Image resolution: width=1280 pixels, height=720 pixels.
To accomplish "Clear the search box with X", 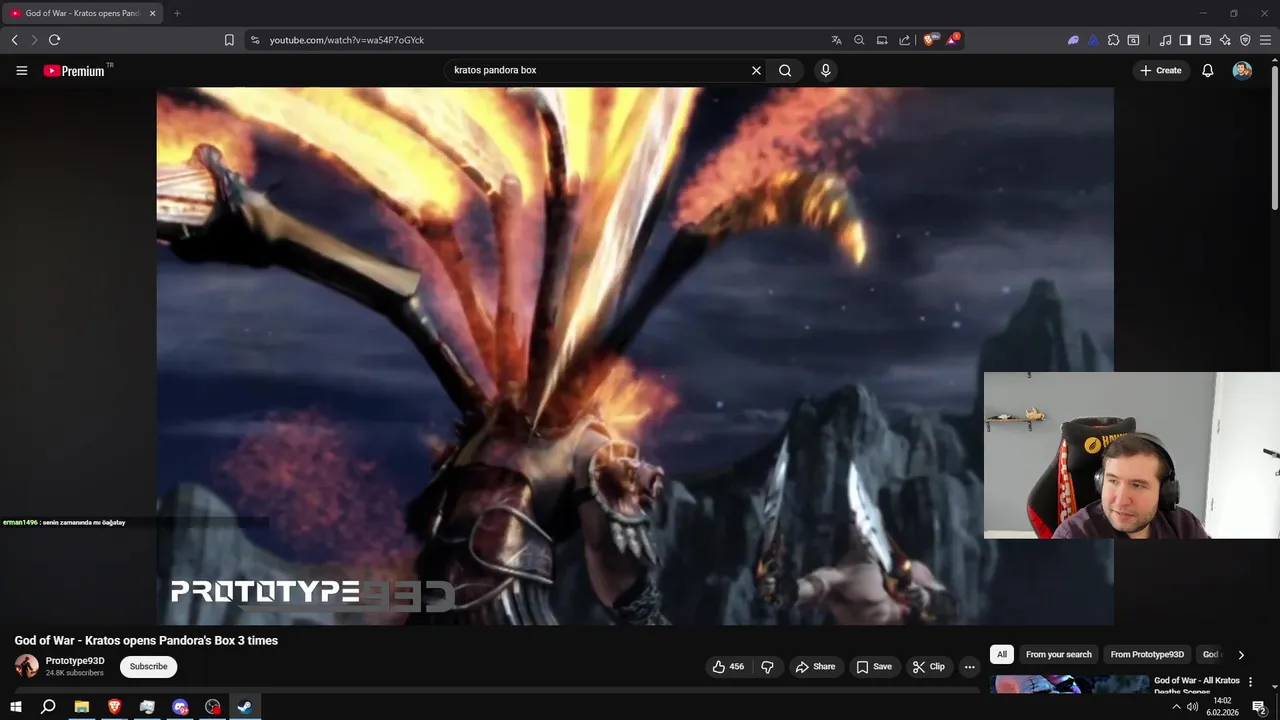I will click(756, 71).
